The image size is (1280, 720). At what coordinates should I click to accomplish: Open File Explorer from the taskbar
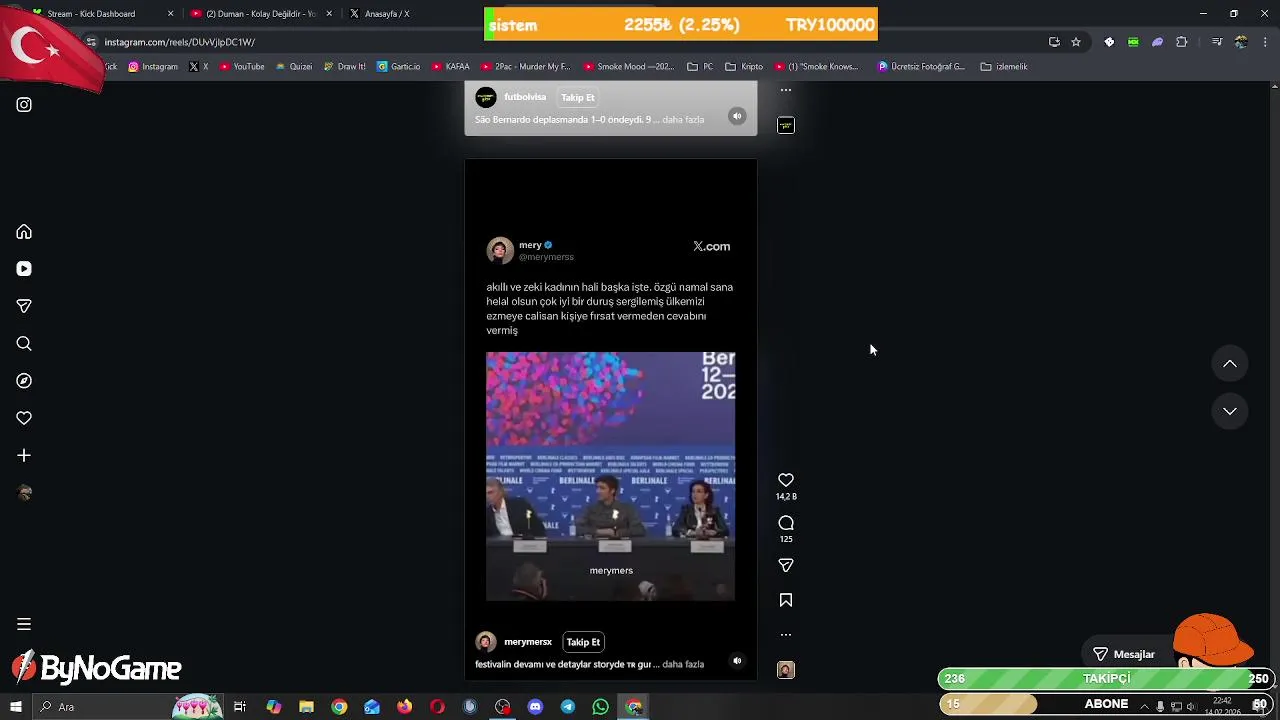(x=306, y=707)
